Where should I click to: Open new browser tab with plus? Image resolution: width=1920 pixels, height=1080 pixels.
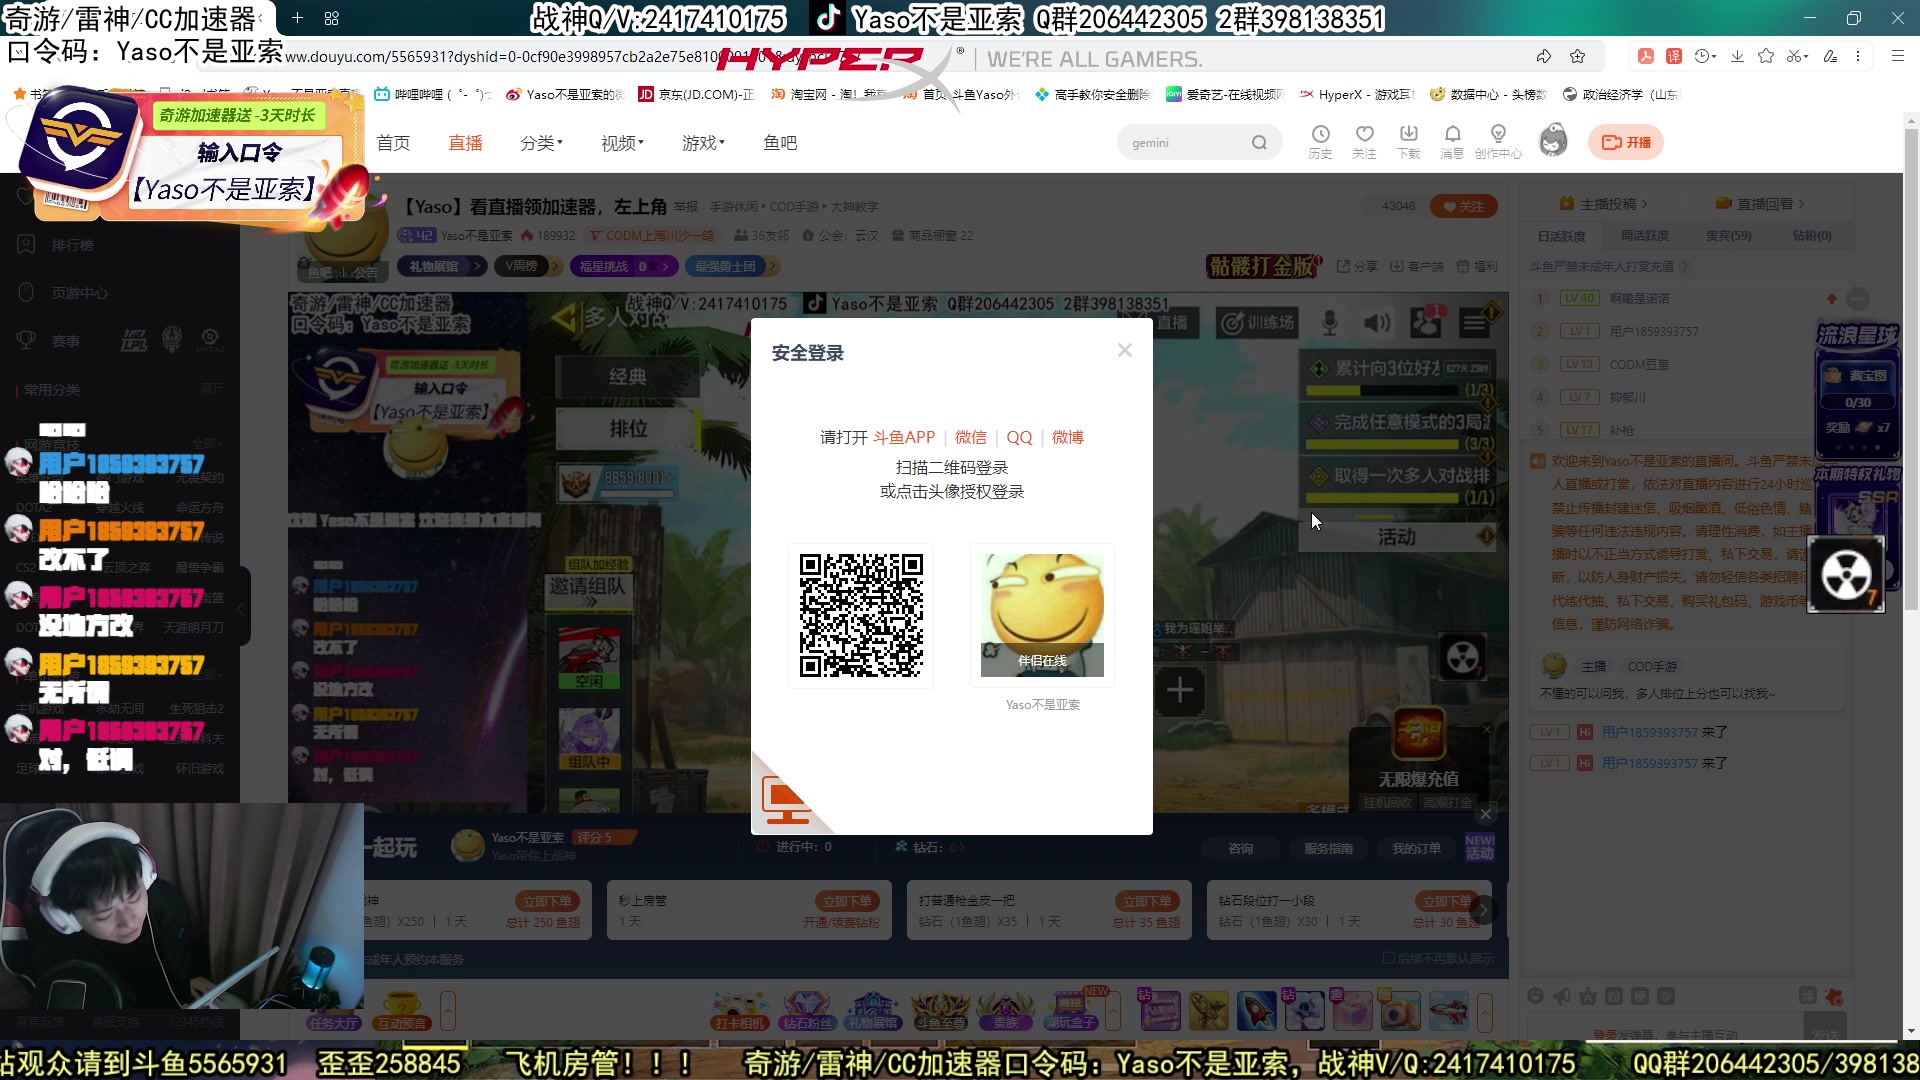click(297, 18)
